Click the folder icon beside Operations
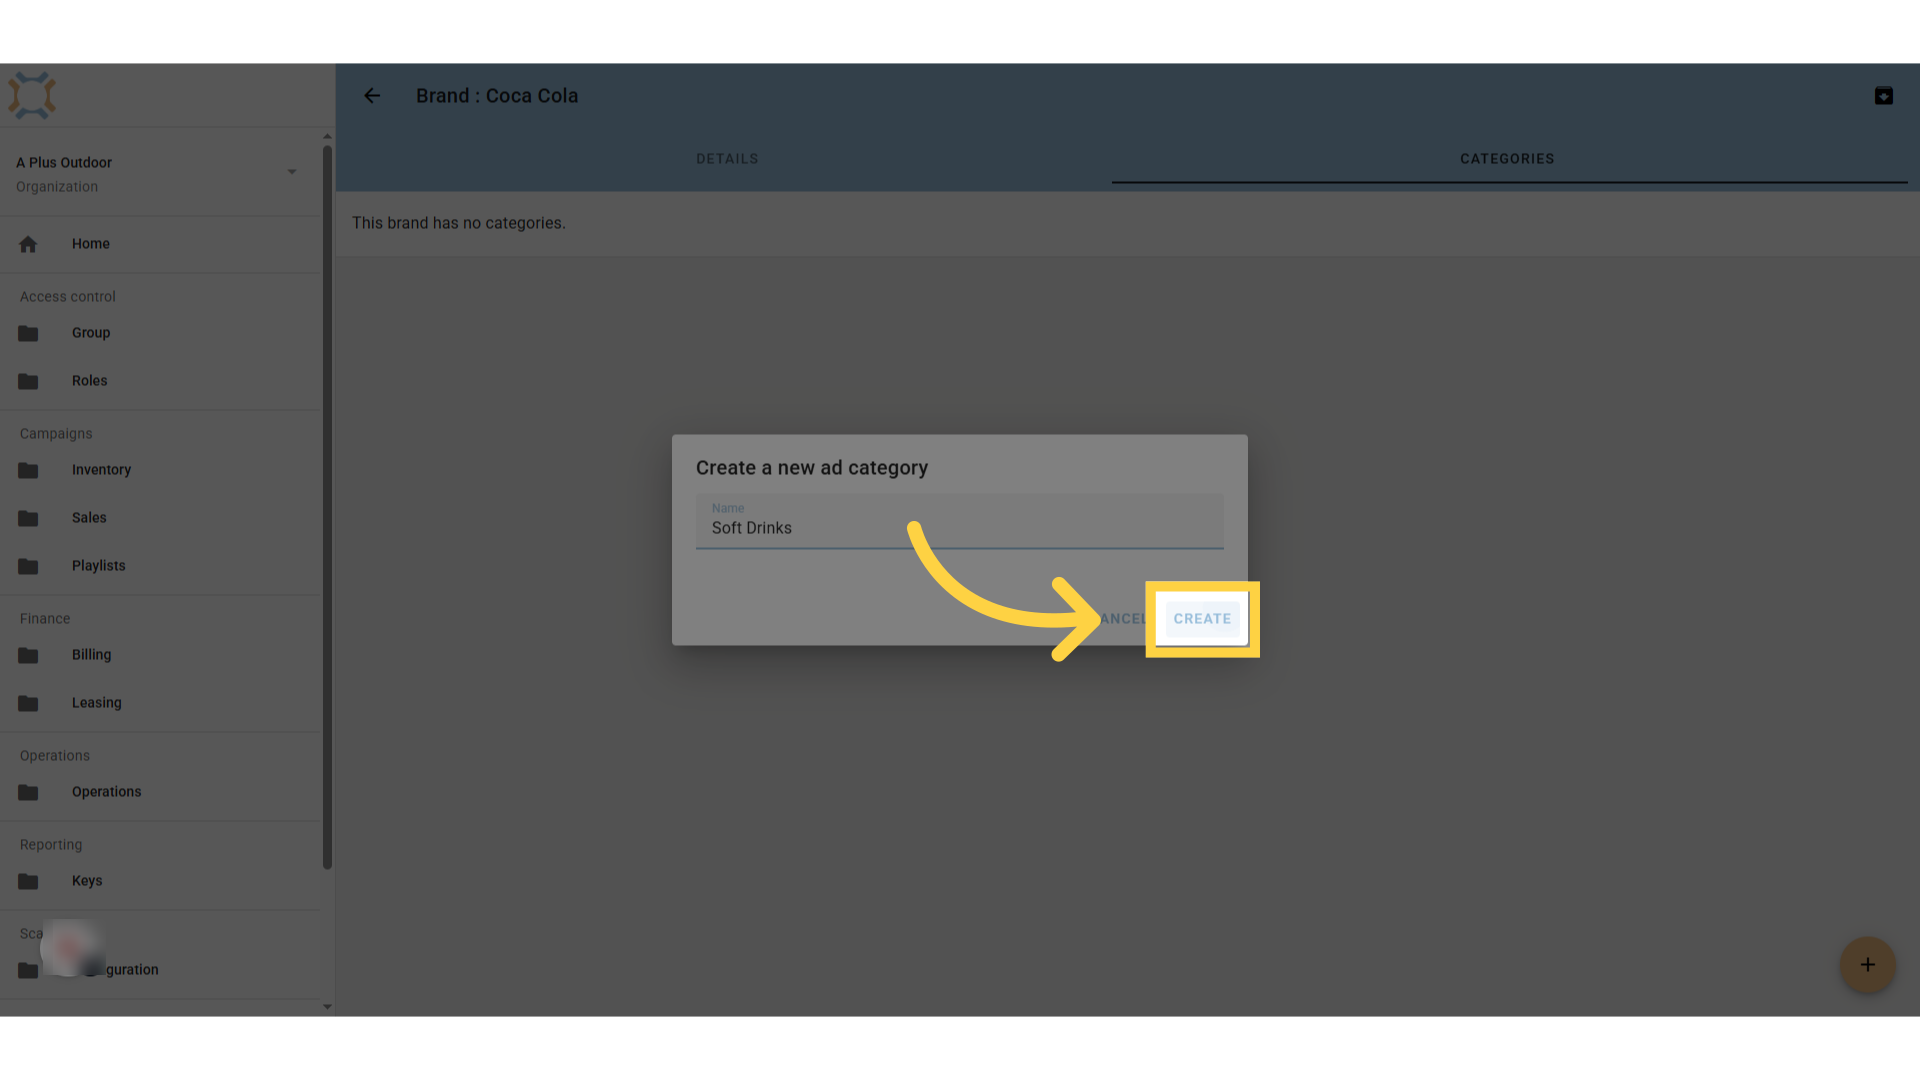Viewport: 1920px width, 1080px height. pos(28,792)
